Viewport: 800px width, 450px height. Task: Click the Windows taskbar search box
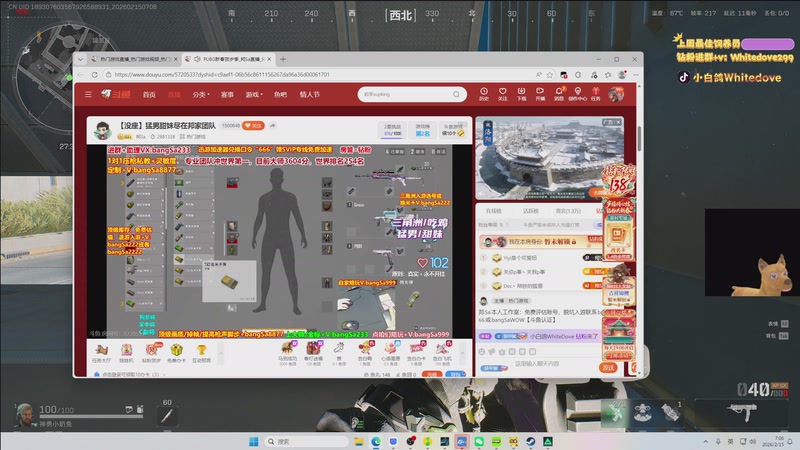[x=306, y=441]
